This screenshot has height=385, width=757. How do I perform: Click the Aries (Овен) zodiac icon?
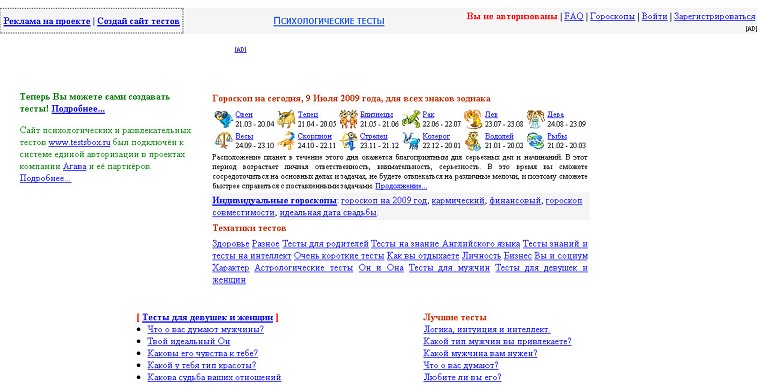tap(223, 119)
